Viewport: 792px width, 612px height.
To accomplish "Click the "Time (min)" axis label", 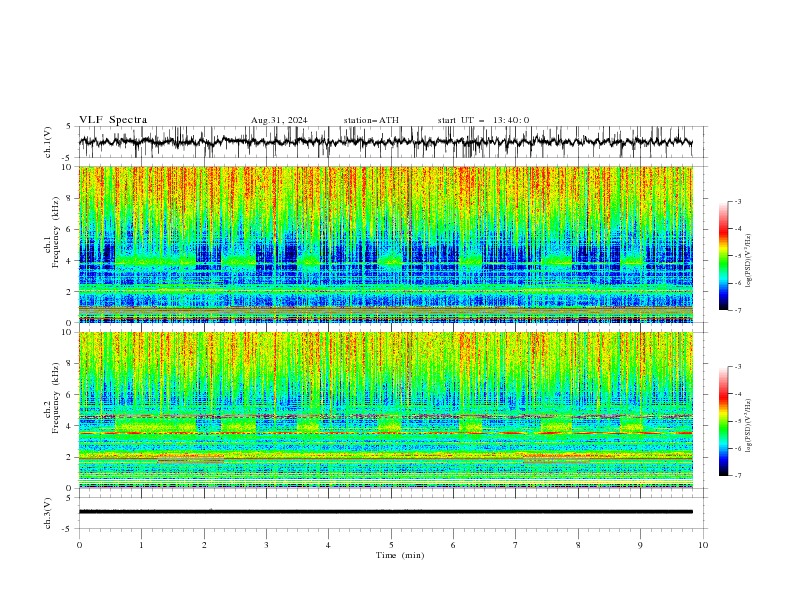I will pyautogui.click(x=400, y=555).
